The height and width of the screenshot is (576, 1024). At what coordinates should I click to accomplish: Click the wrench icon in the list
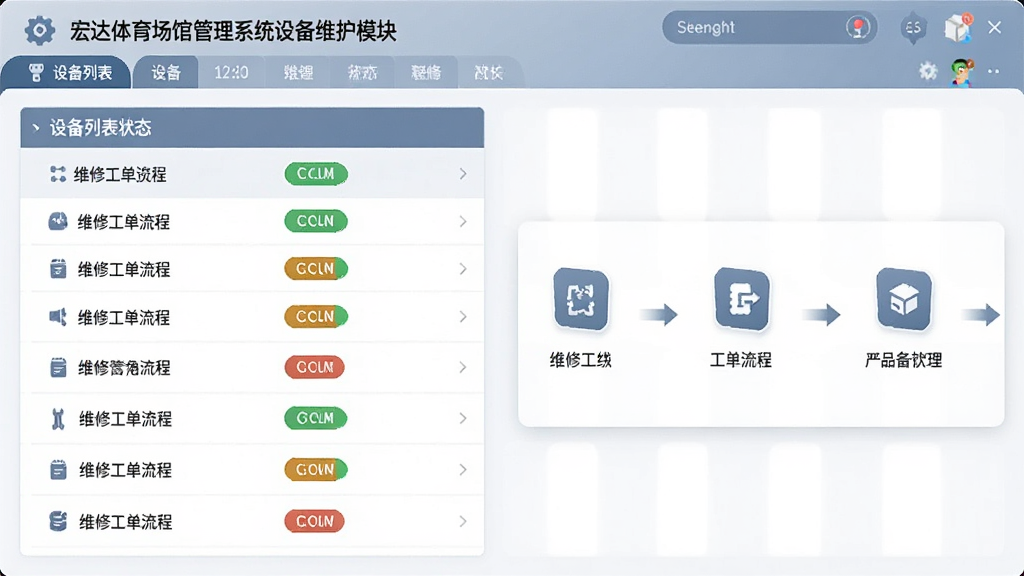58,419
